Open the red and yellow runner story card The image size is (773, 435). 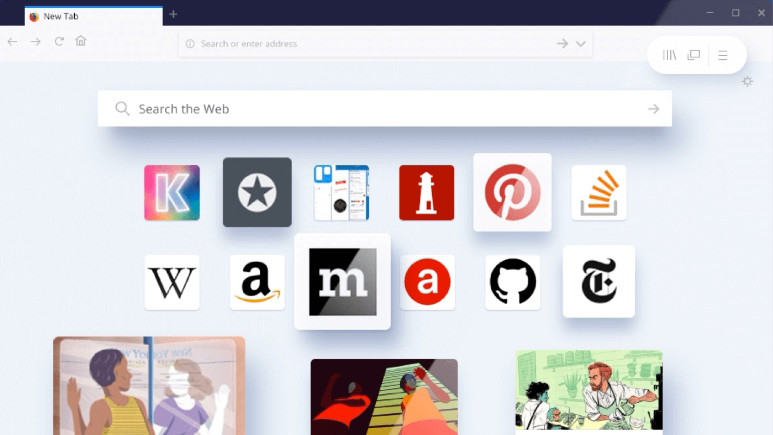384,397
